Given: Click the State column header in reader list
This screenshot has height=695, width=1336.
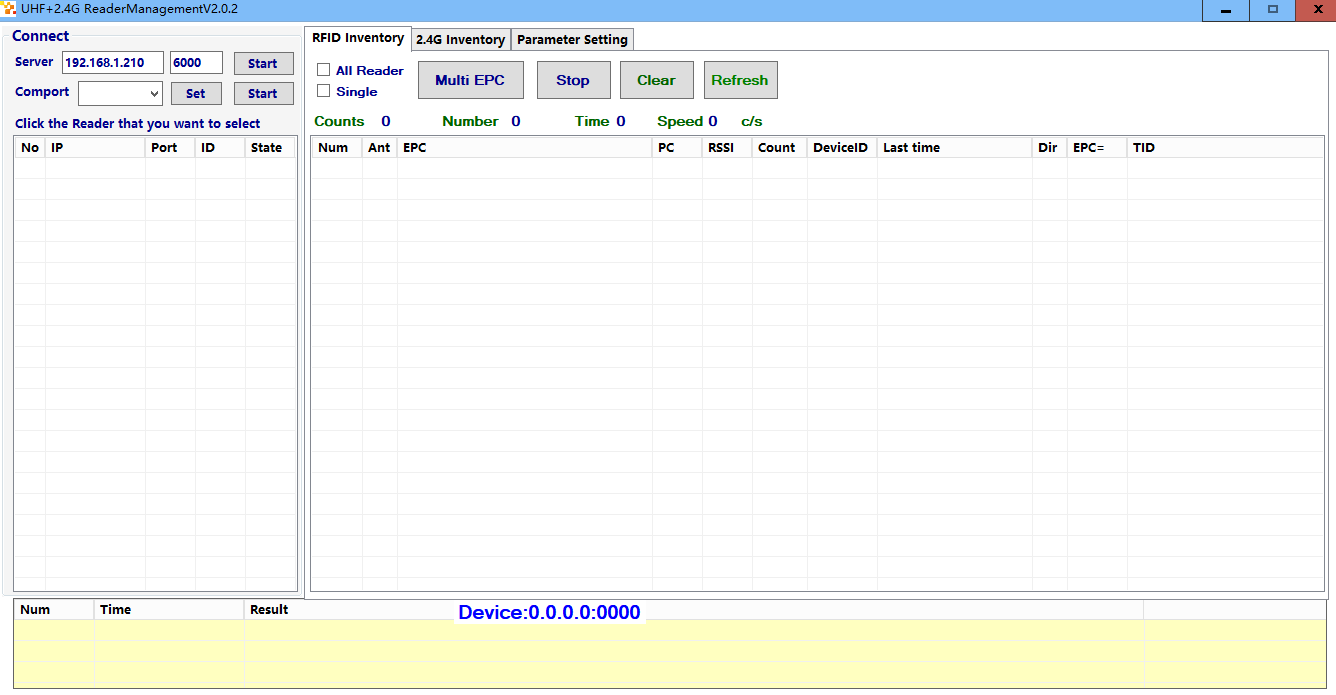Looking at the screenshot, I should pyautogui.click(x=270, y=147).
